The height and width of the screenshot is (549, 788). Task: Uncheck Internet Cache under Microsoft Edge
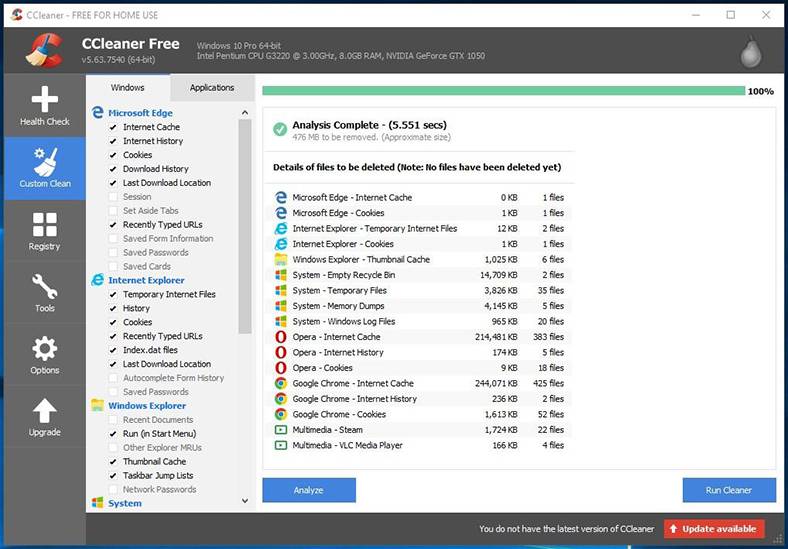[x=113, y=127]
